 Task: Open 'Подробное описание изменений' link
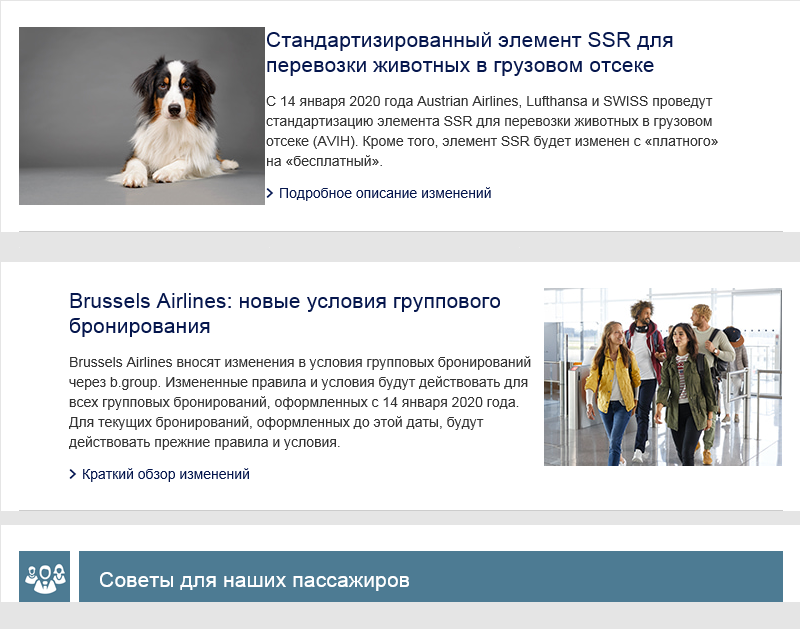click(x=385, y=193)
